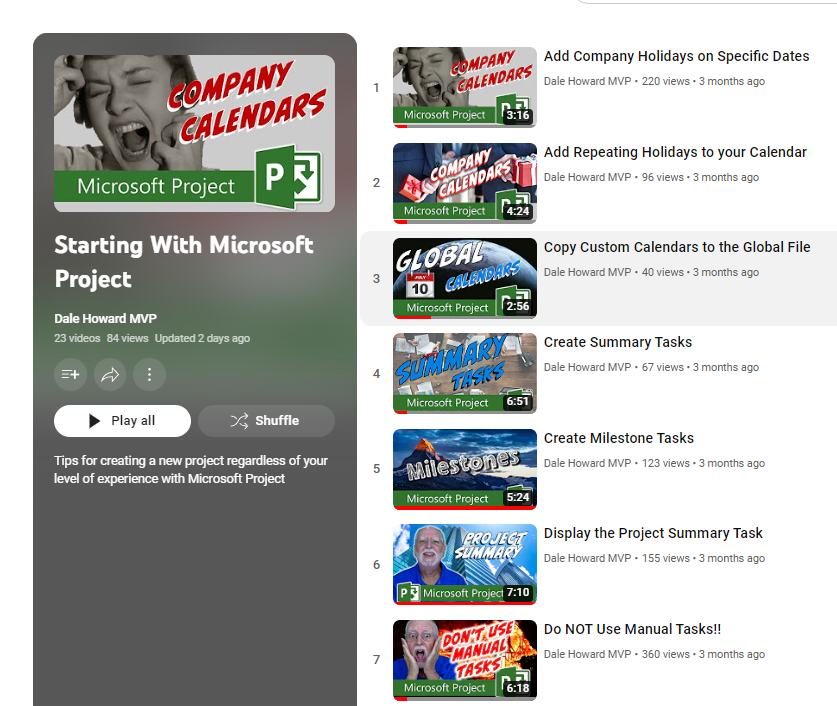Image resolution: width=837 pixels, height=706 pixels.
Task: Click the Company Calendars thumbnail of video 1
Action: (x=464, y=87)
